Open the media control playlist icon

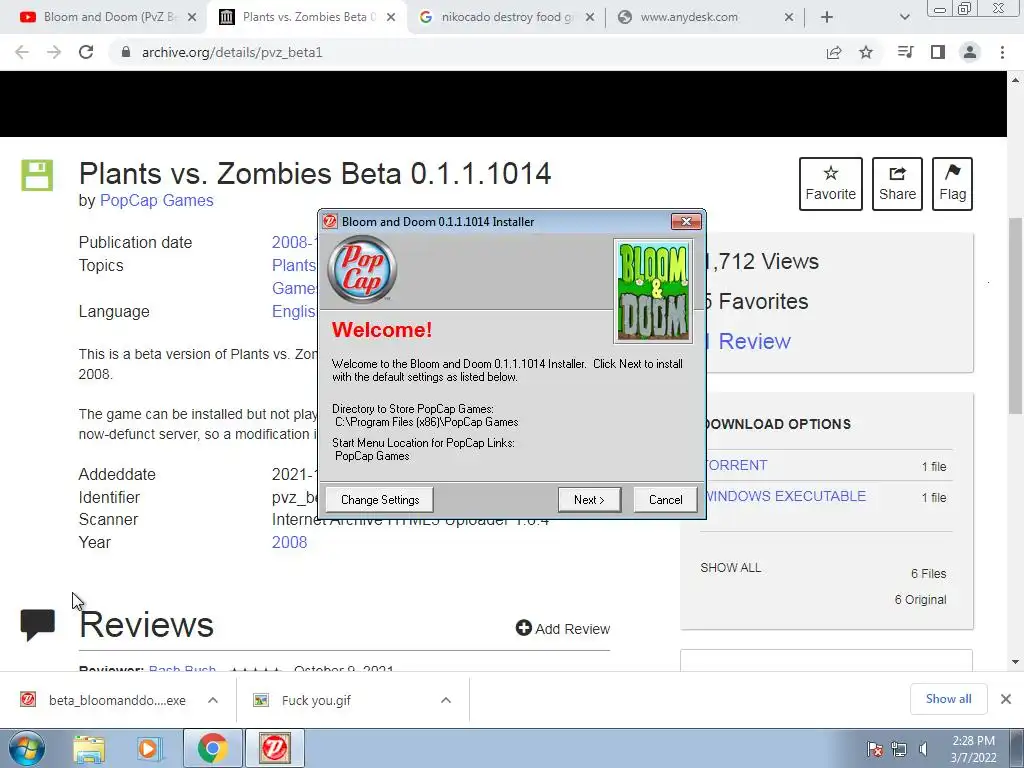point(905,52)
